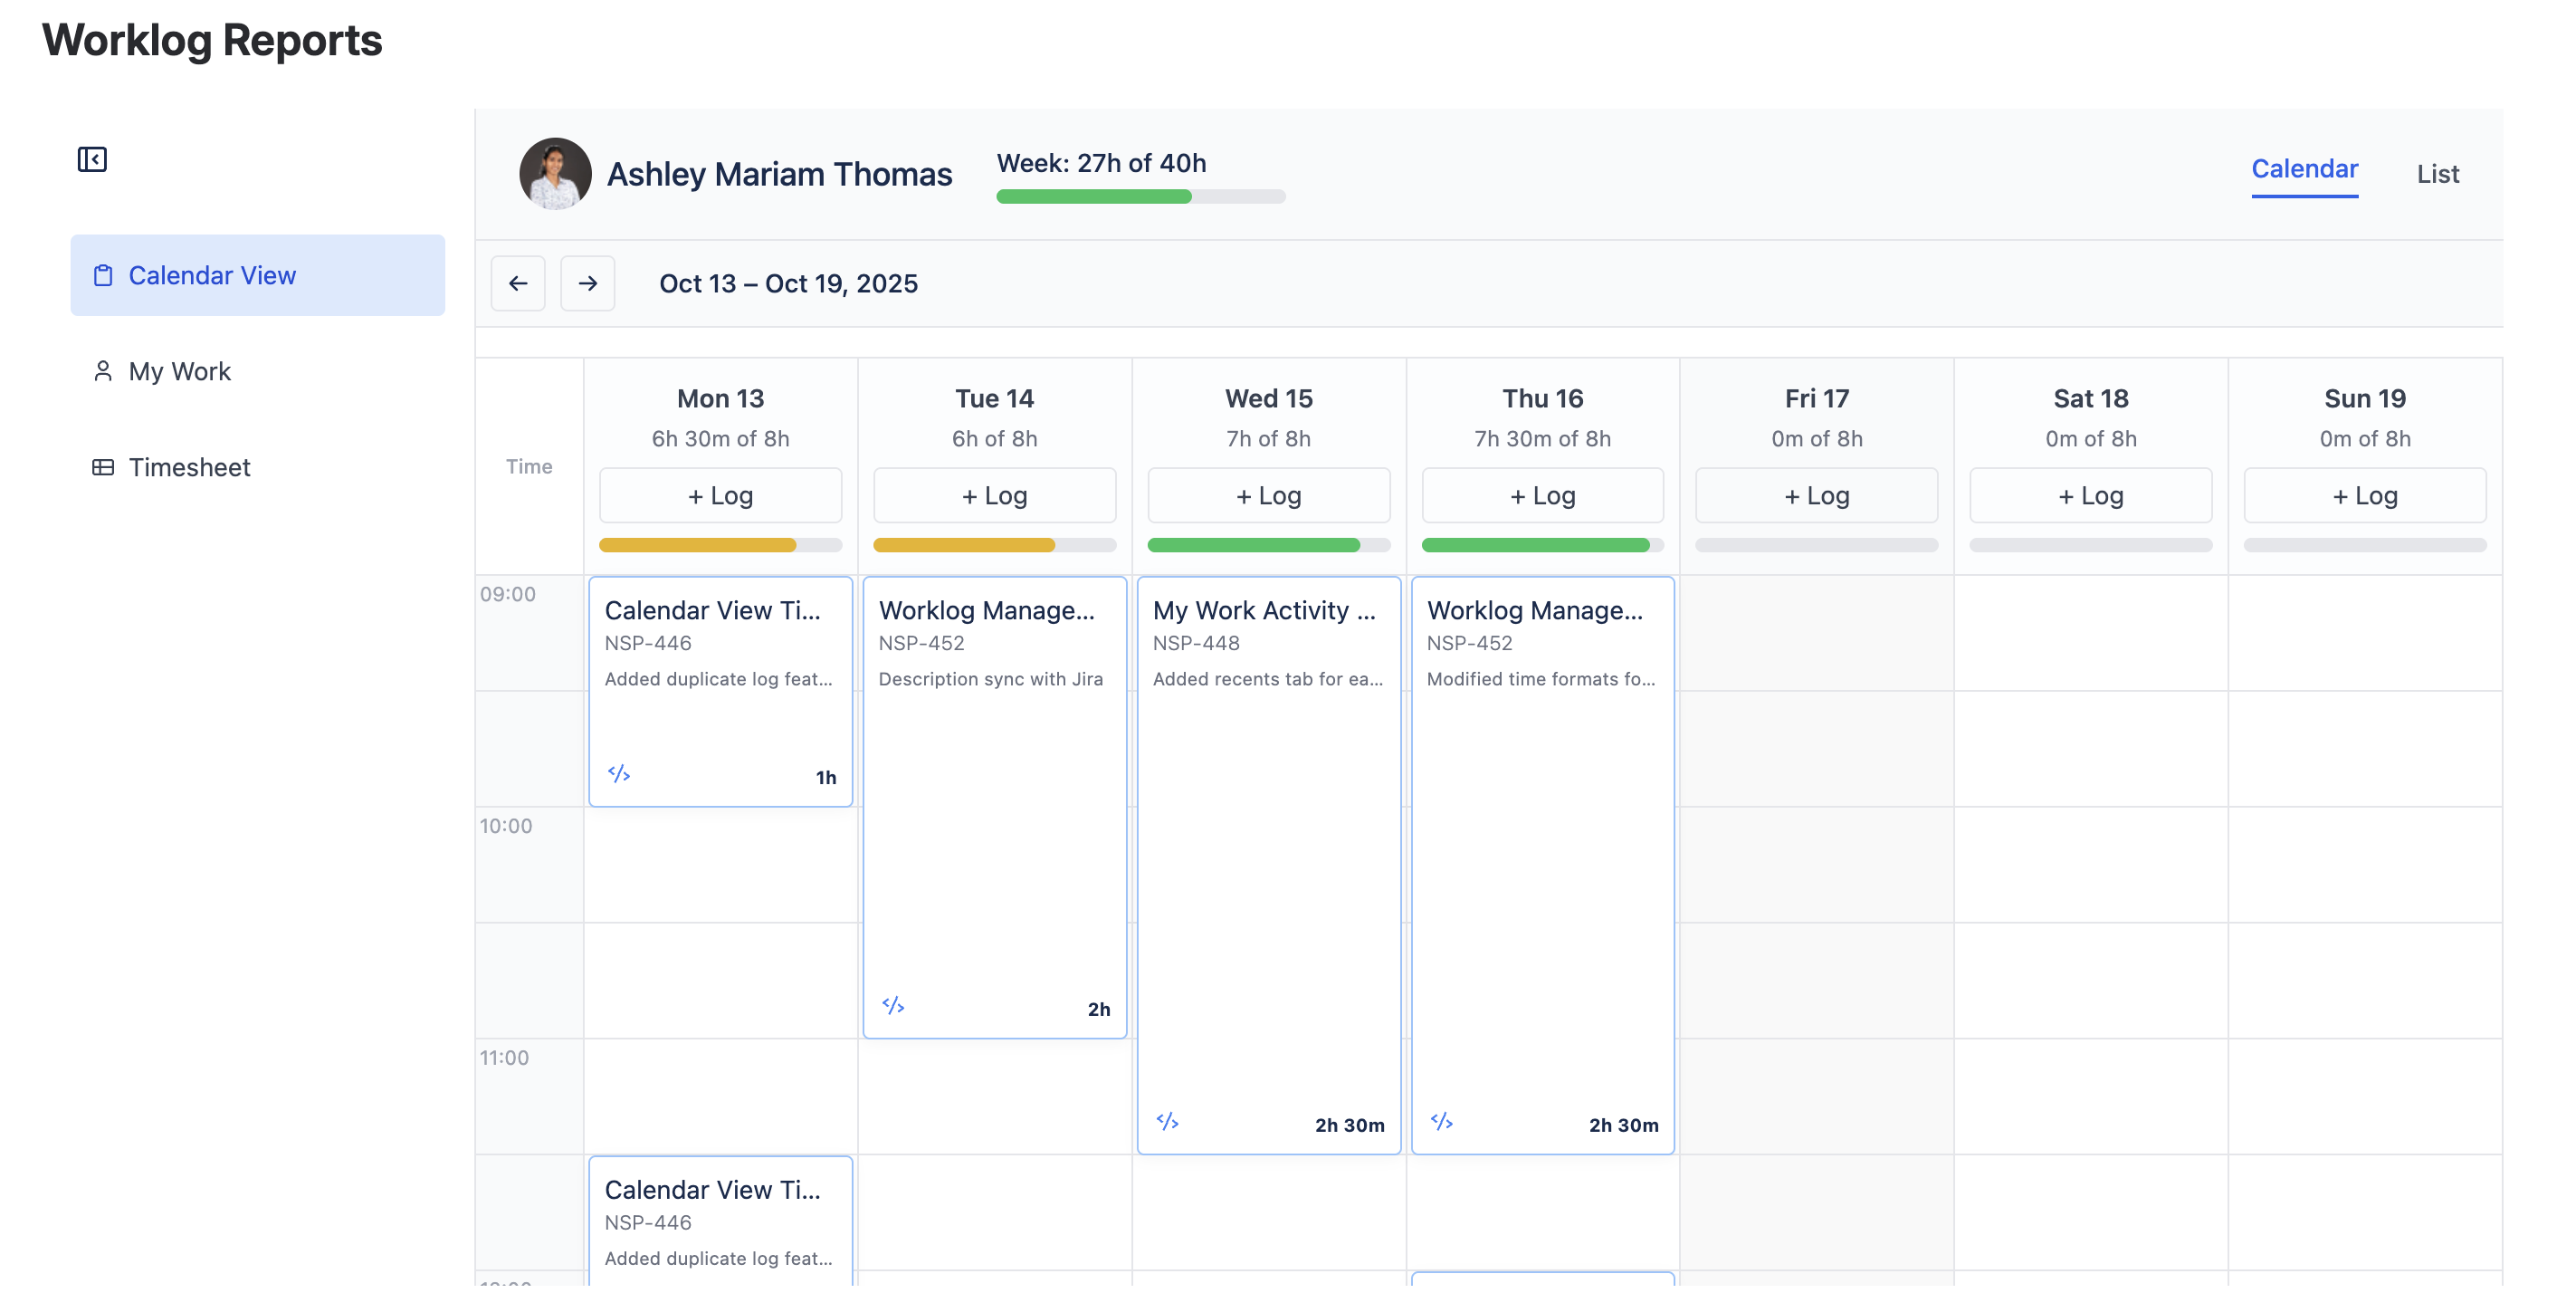
Task: Select the Calendar tab
Action: 2304,169
